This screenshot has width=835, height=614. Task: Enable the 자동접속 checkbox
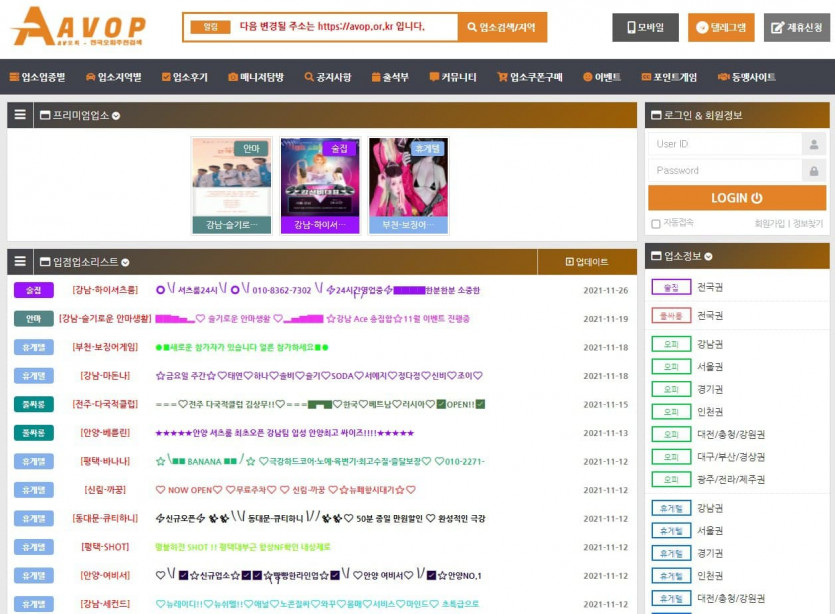(x=656, y=224)
